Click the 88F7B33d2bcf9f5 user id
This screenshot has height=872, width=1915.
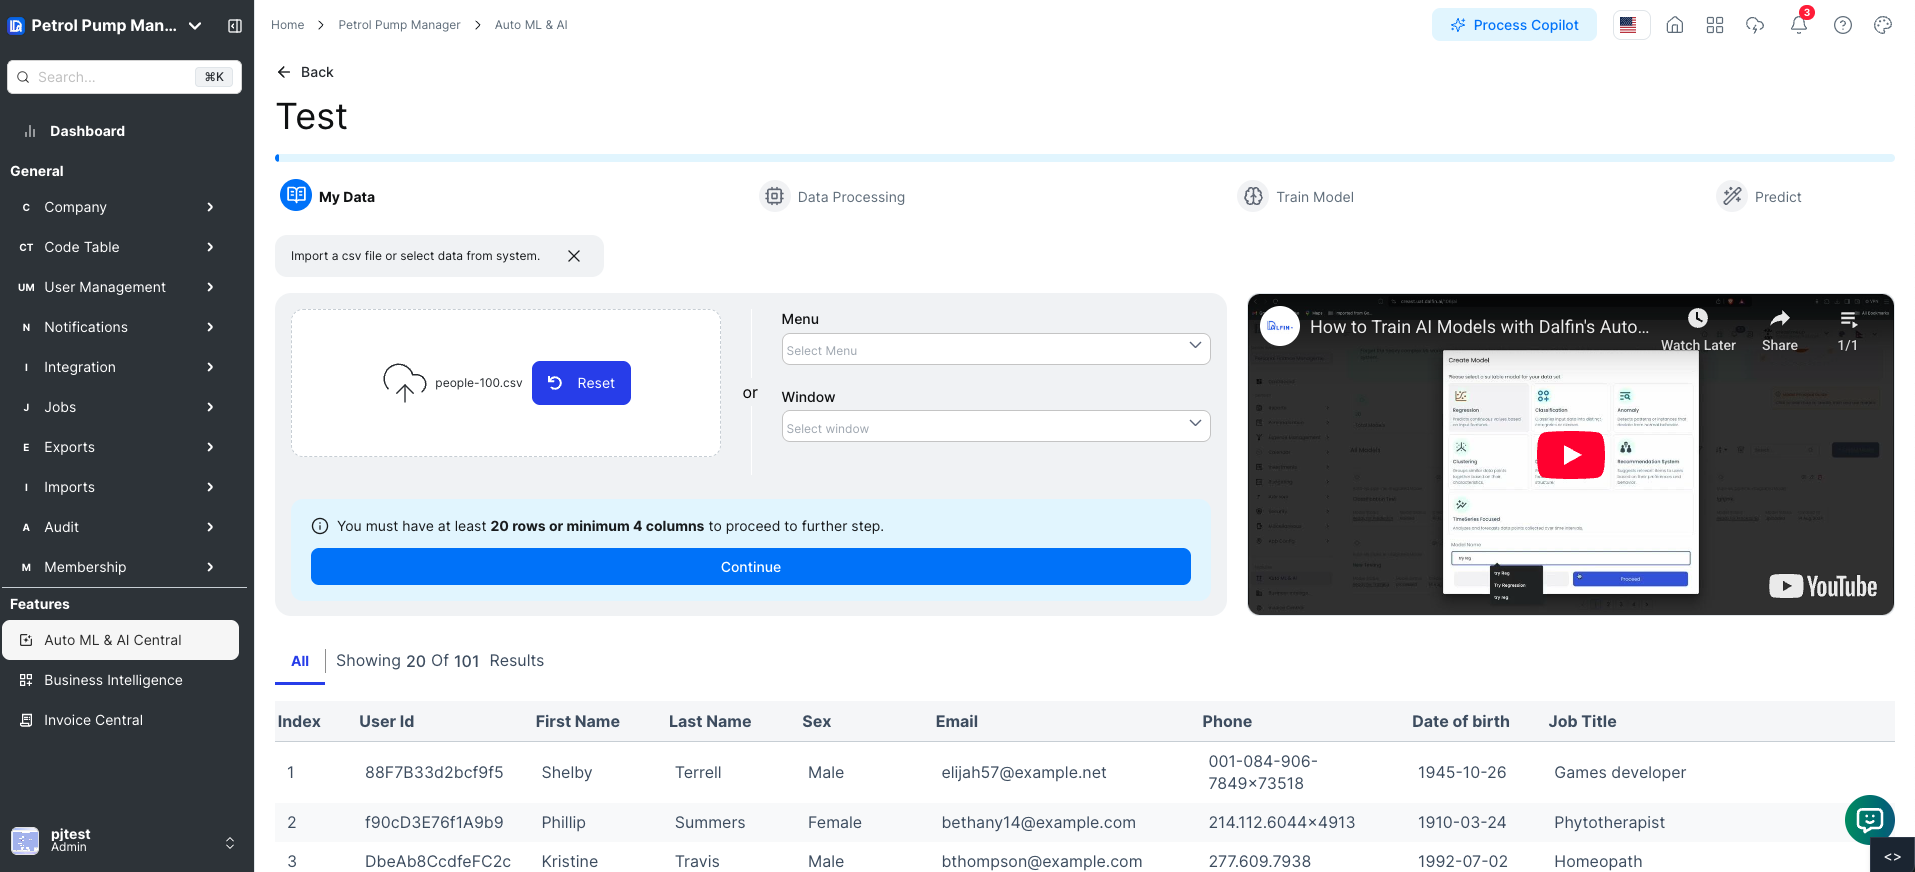tap(434, 772)
